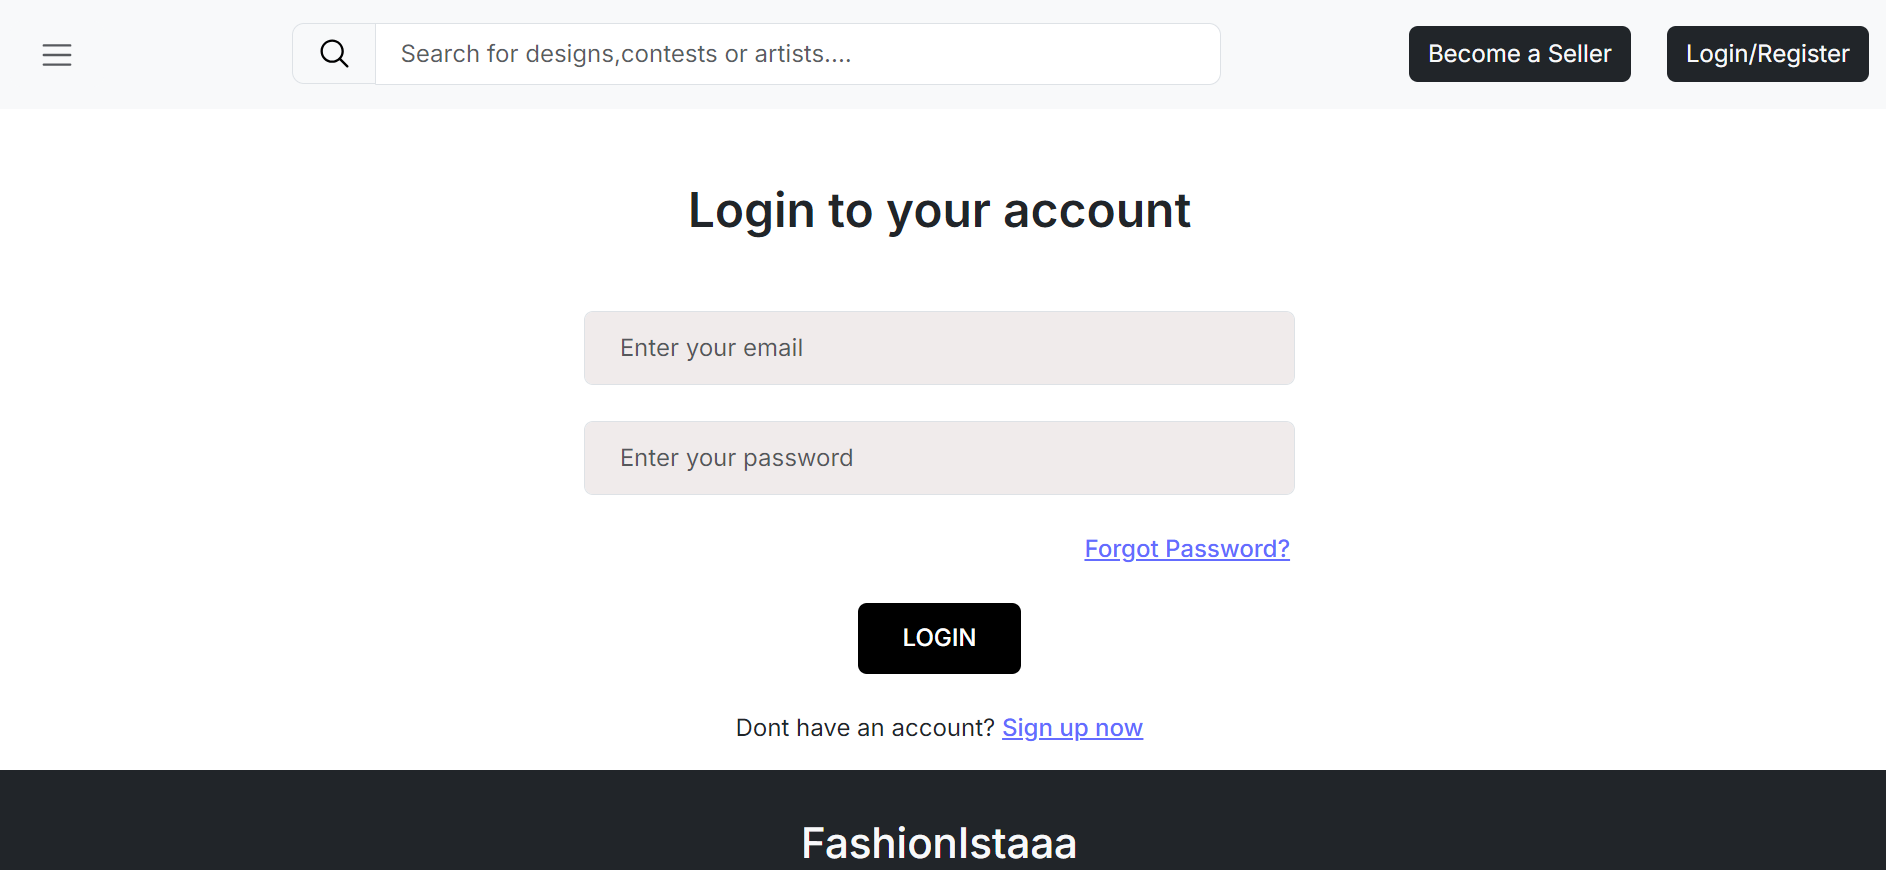Start a search using the search icon button
The height and width of the screenshot is (870, 1886).
point(334,54)
